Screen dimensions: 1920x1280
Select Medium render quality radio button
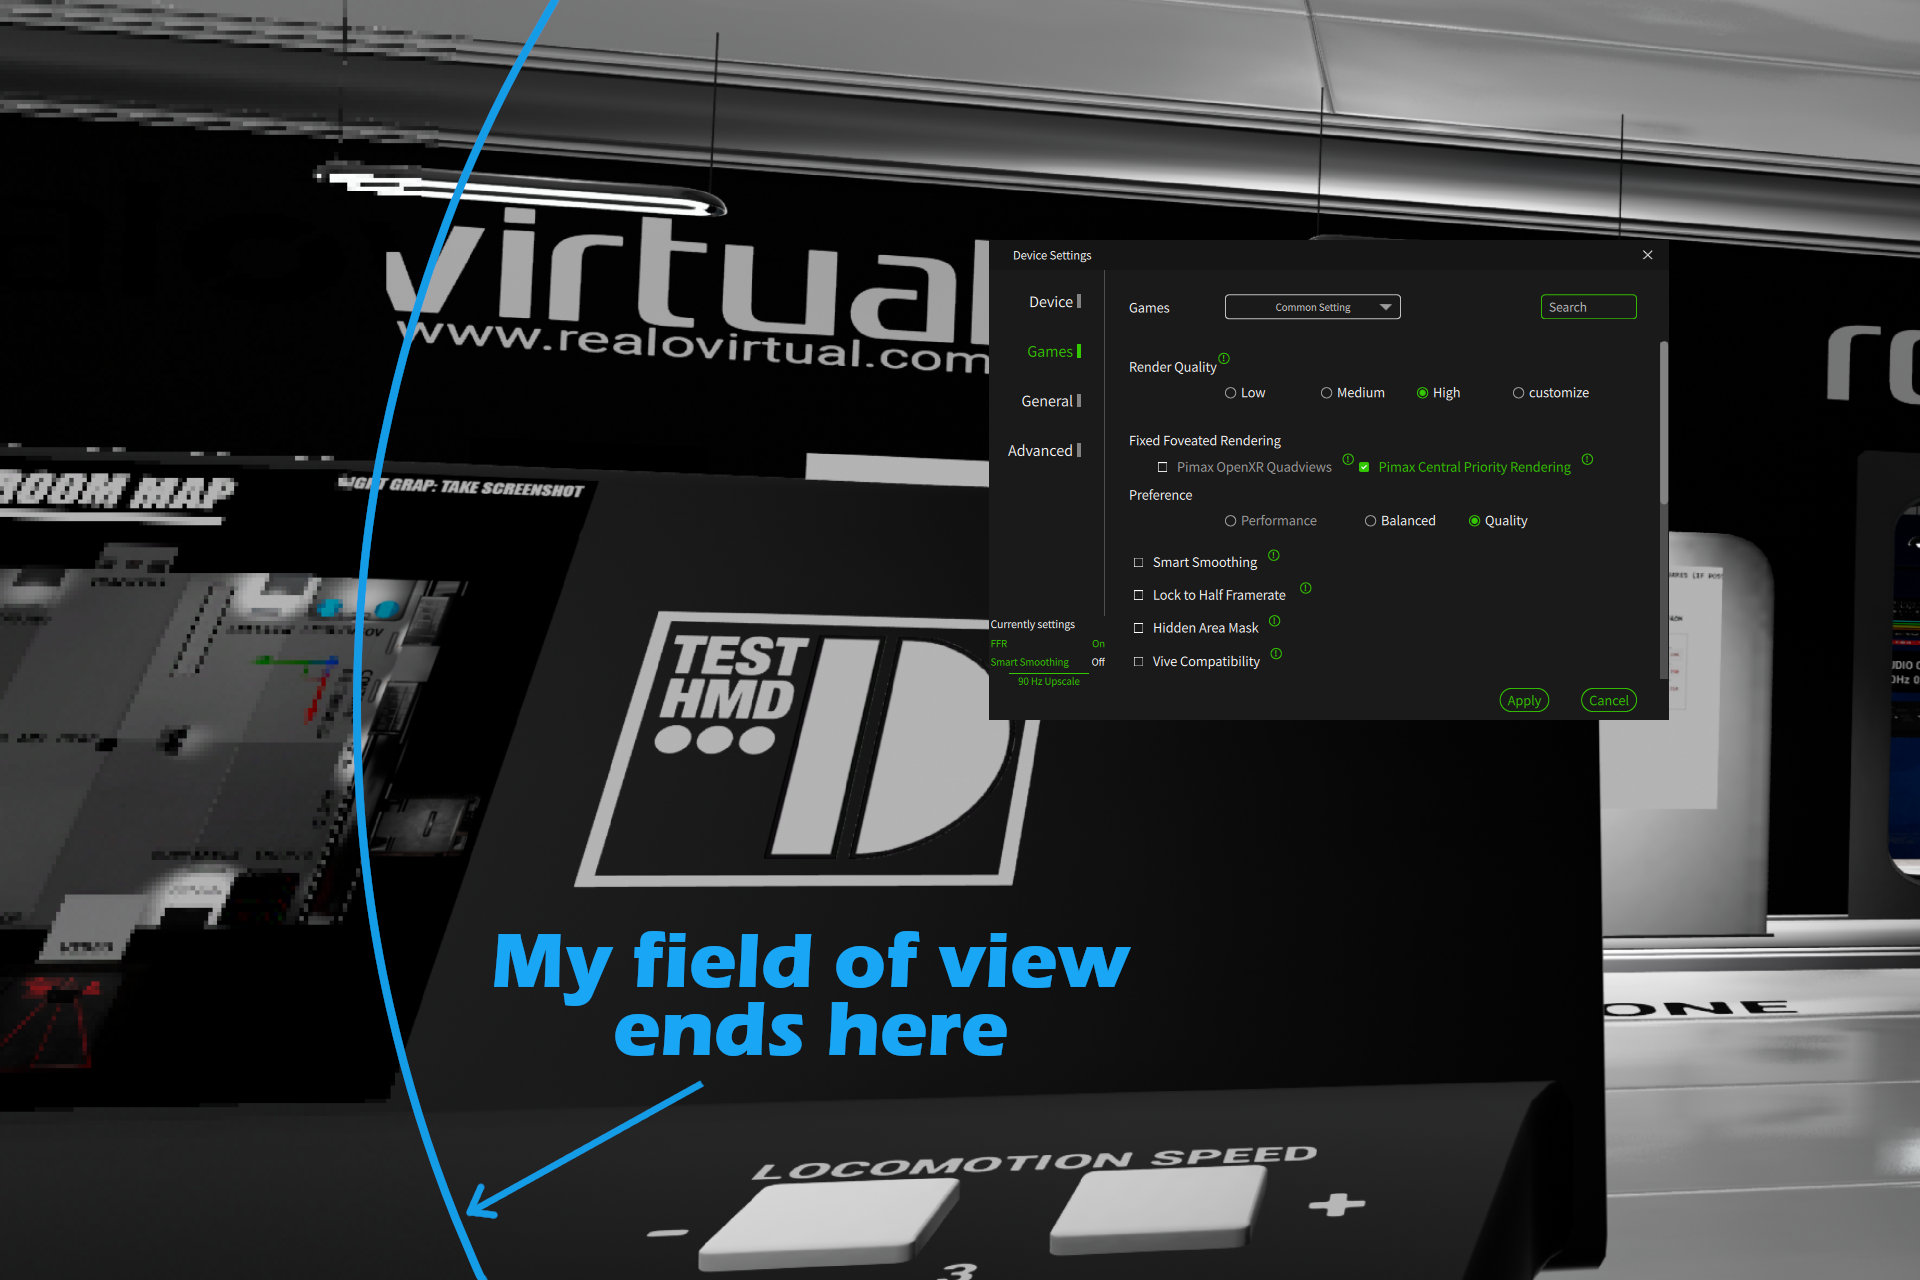click(x=1324, y=393)
